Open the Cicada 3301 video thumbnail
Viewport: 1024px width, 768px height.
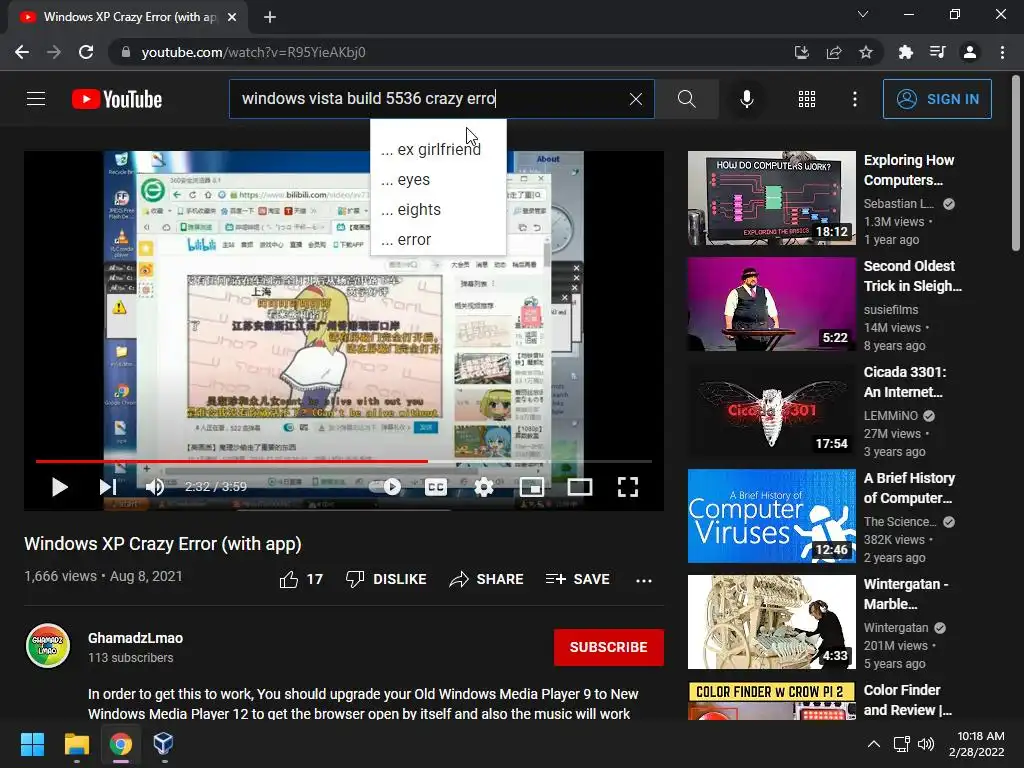click(x=771, y=410)
